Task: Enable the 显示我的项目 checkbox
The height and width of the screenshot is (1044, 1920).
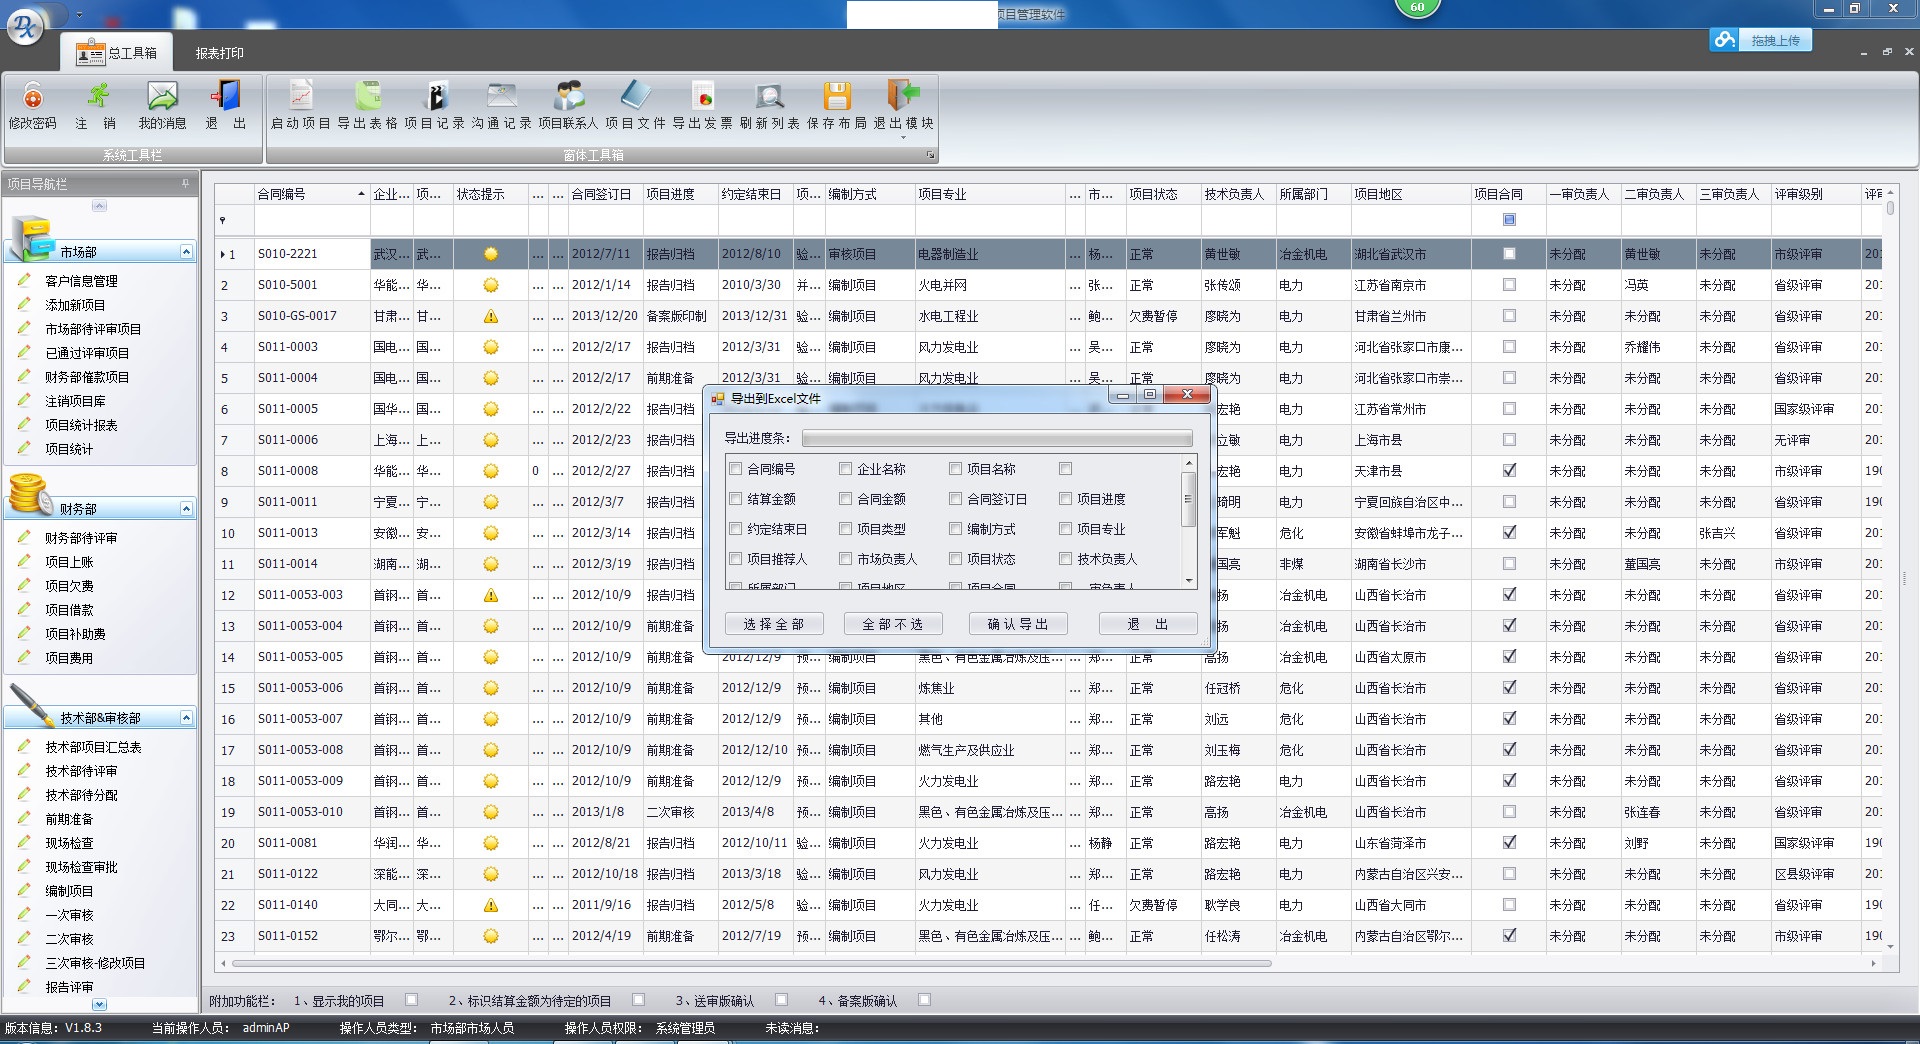Action: [x=411, y=1000]
